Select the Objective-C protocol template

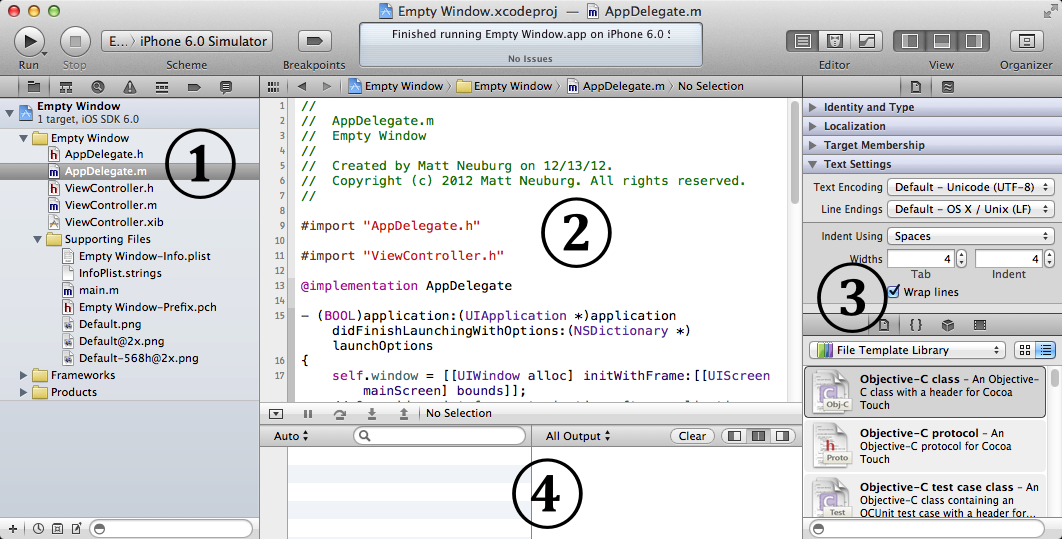pyautogui.click(x=925, y=446)
